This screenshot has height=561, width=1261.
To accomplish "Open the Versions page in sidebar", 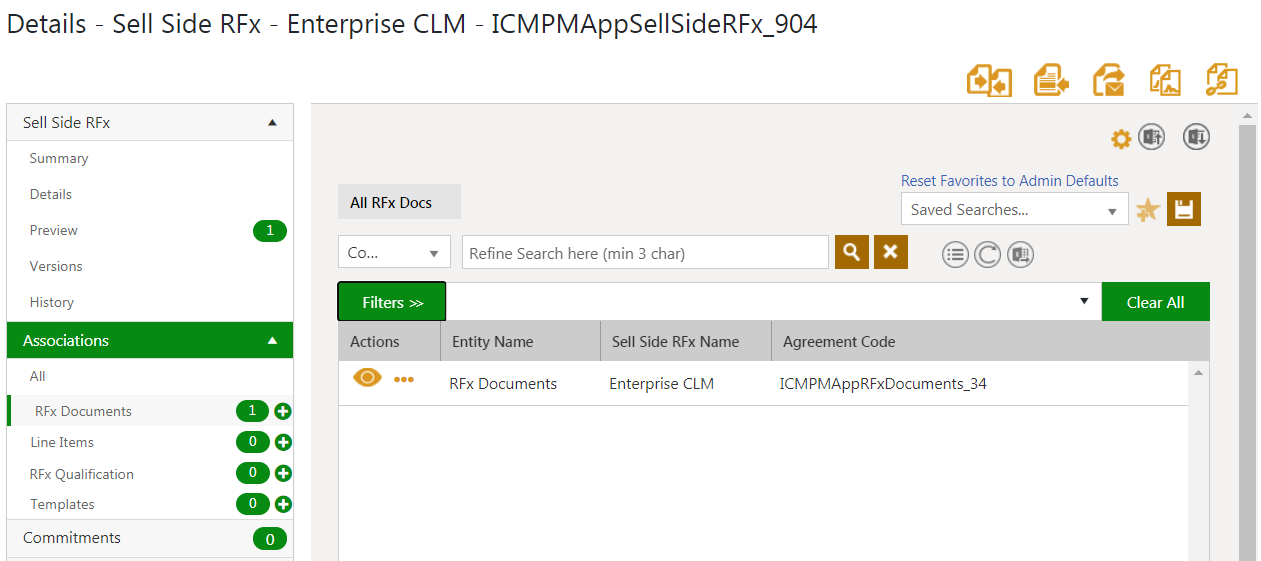I will [56, 266].
